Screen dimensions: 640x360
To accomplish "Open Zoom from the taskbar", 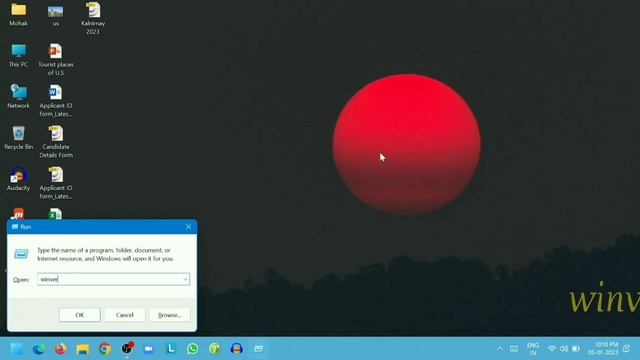I will (x=149, y=349).
